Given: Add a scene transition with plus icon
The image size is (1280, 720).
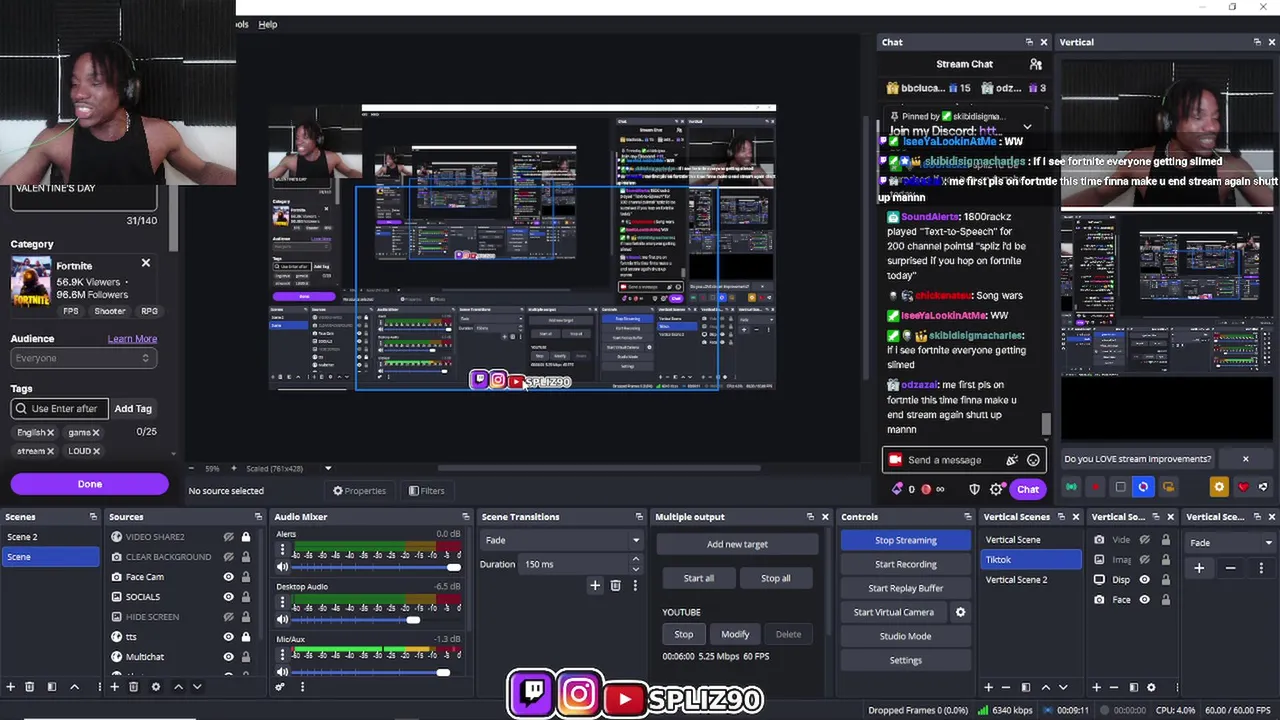Looking at the screenshot, I should tap(595, 586).
